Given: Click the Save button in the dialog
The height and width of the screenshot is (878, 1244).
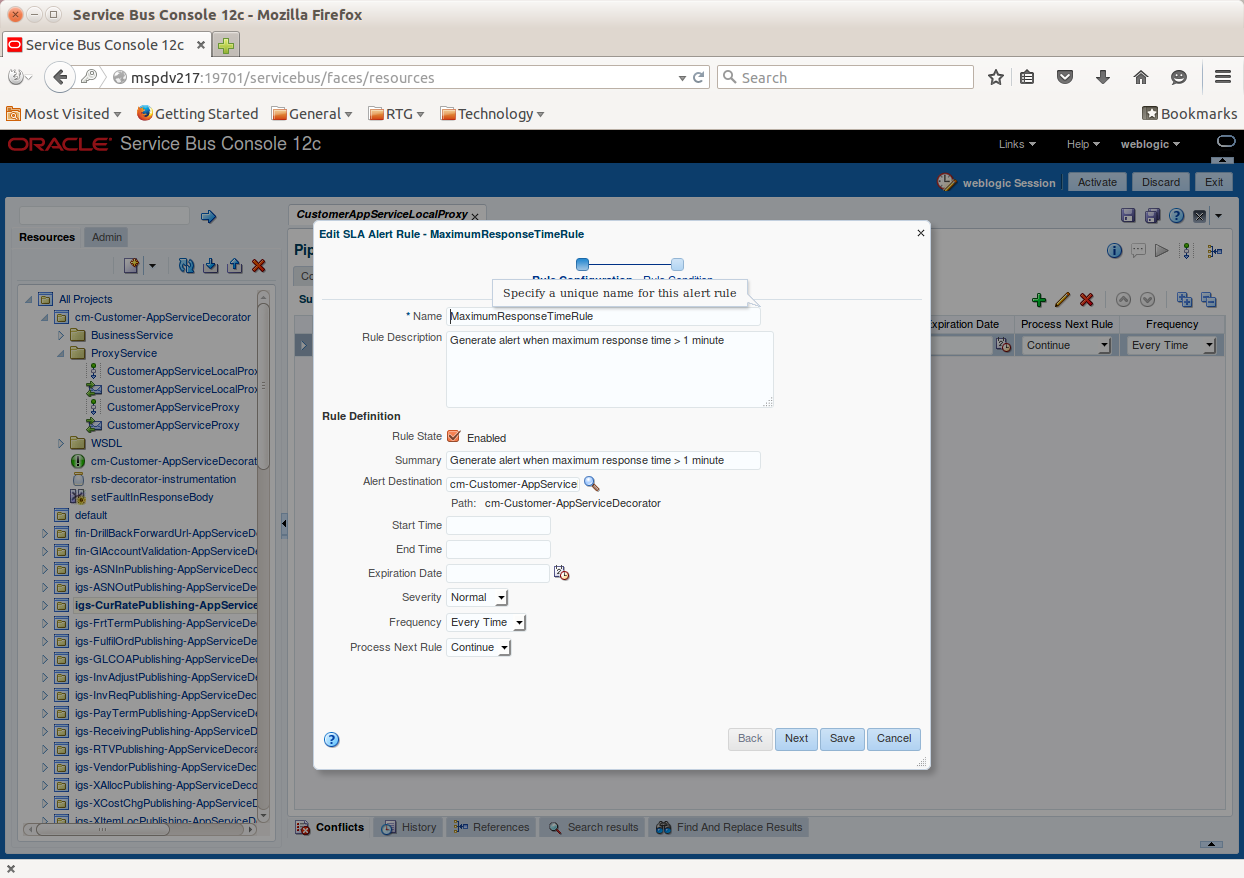Looking at the screenshot, I should pyautogui.click(x=842, y=739).
